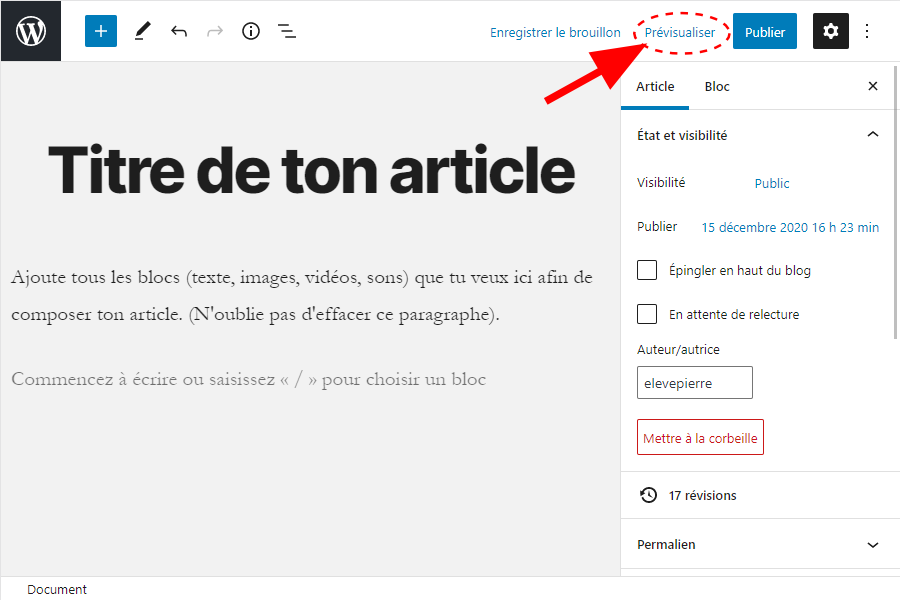Screen dimensions: 900x600
Task: Open the three-dot options menu
Action: [x=867, y=31]
